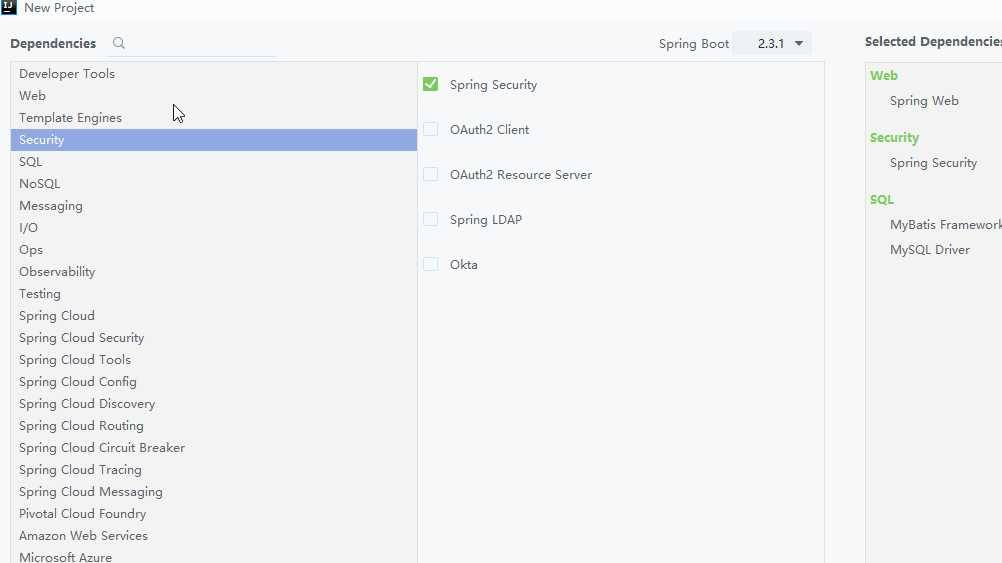This screenshot has height=563, width=1002.
Task: Click the IntelliJ logo in title bar
Action: tap(9, 7)
